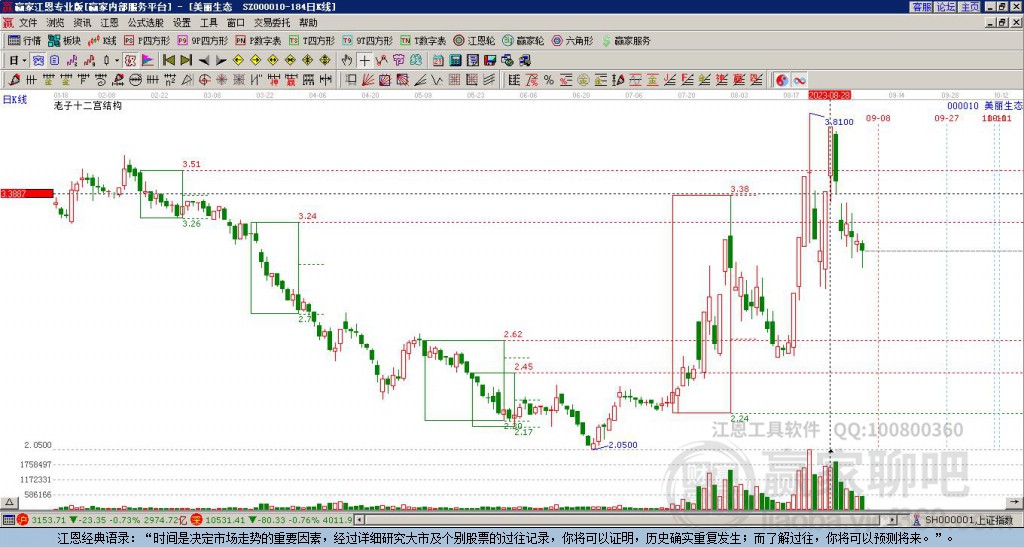Select the circle-cross target tool
The height and width of the screenshot is (548, 1024).
[x=204, y=80]
